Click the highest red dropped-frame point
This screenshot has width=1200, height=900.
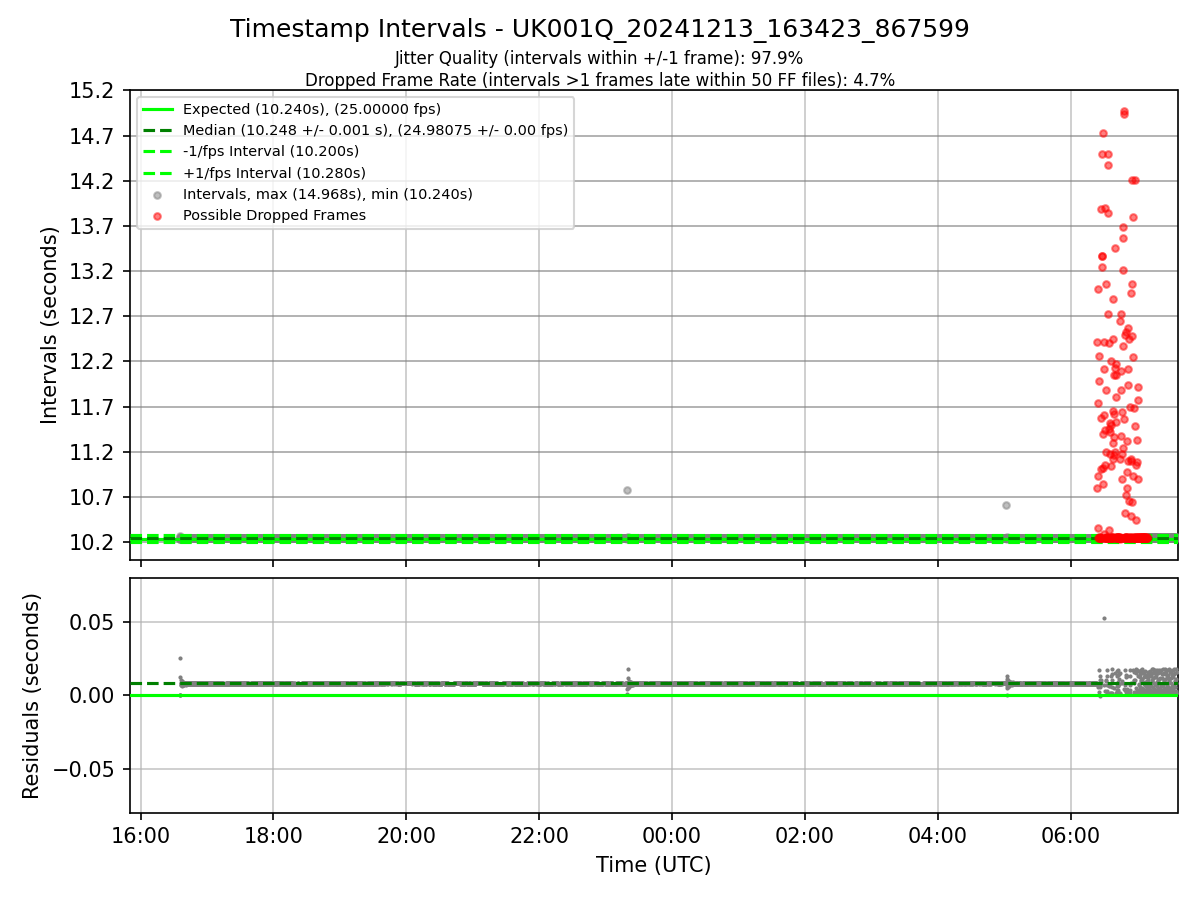(x=1124, y=111)
